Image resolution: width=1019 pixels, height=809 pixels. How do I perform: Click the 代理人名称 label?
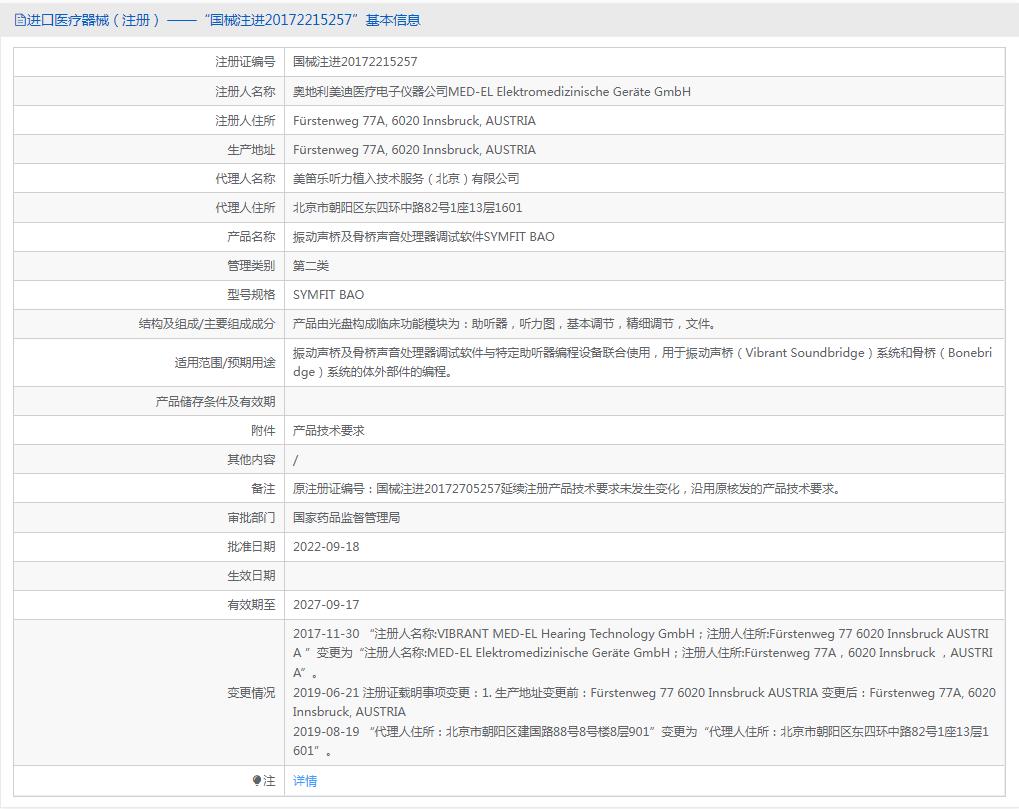(x=245, y=179)
